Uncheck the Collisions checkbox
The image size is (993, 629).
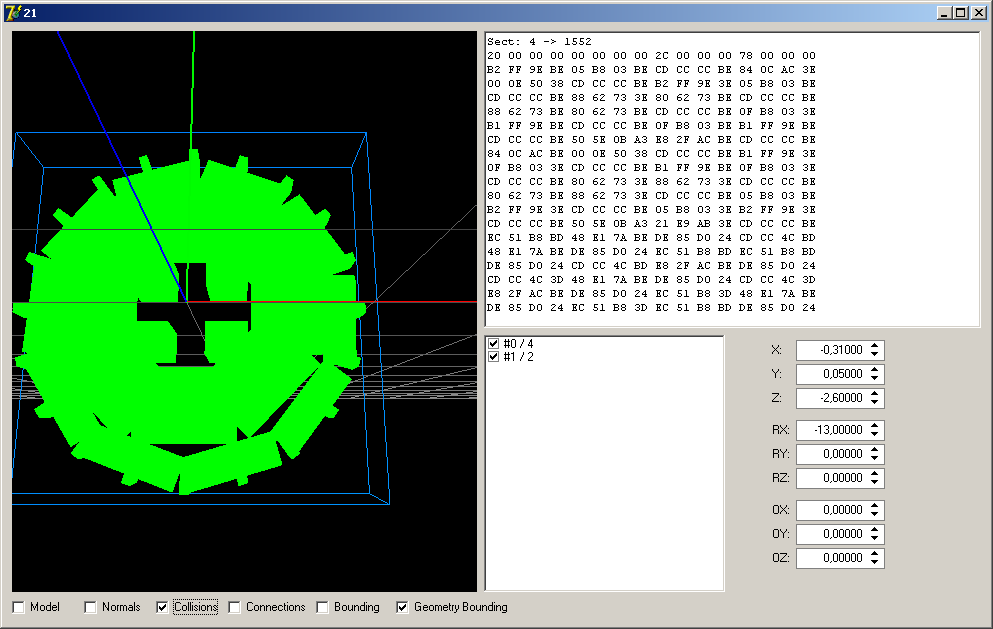[162, 607]
